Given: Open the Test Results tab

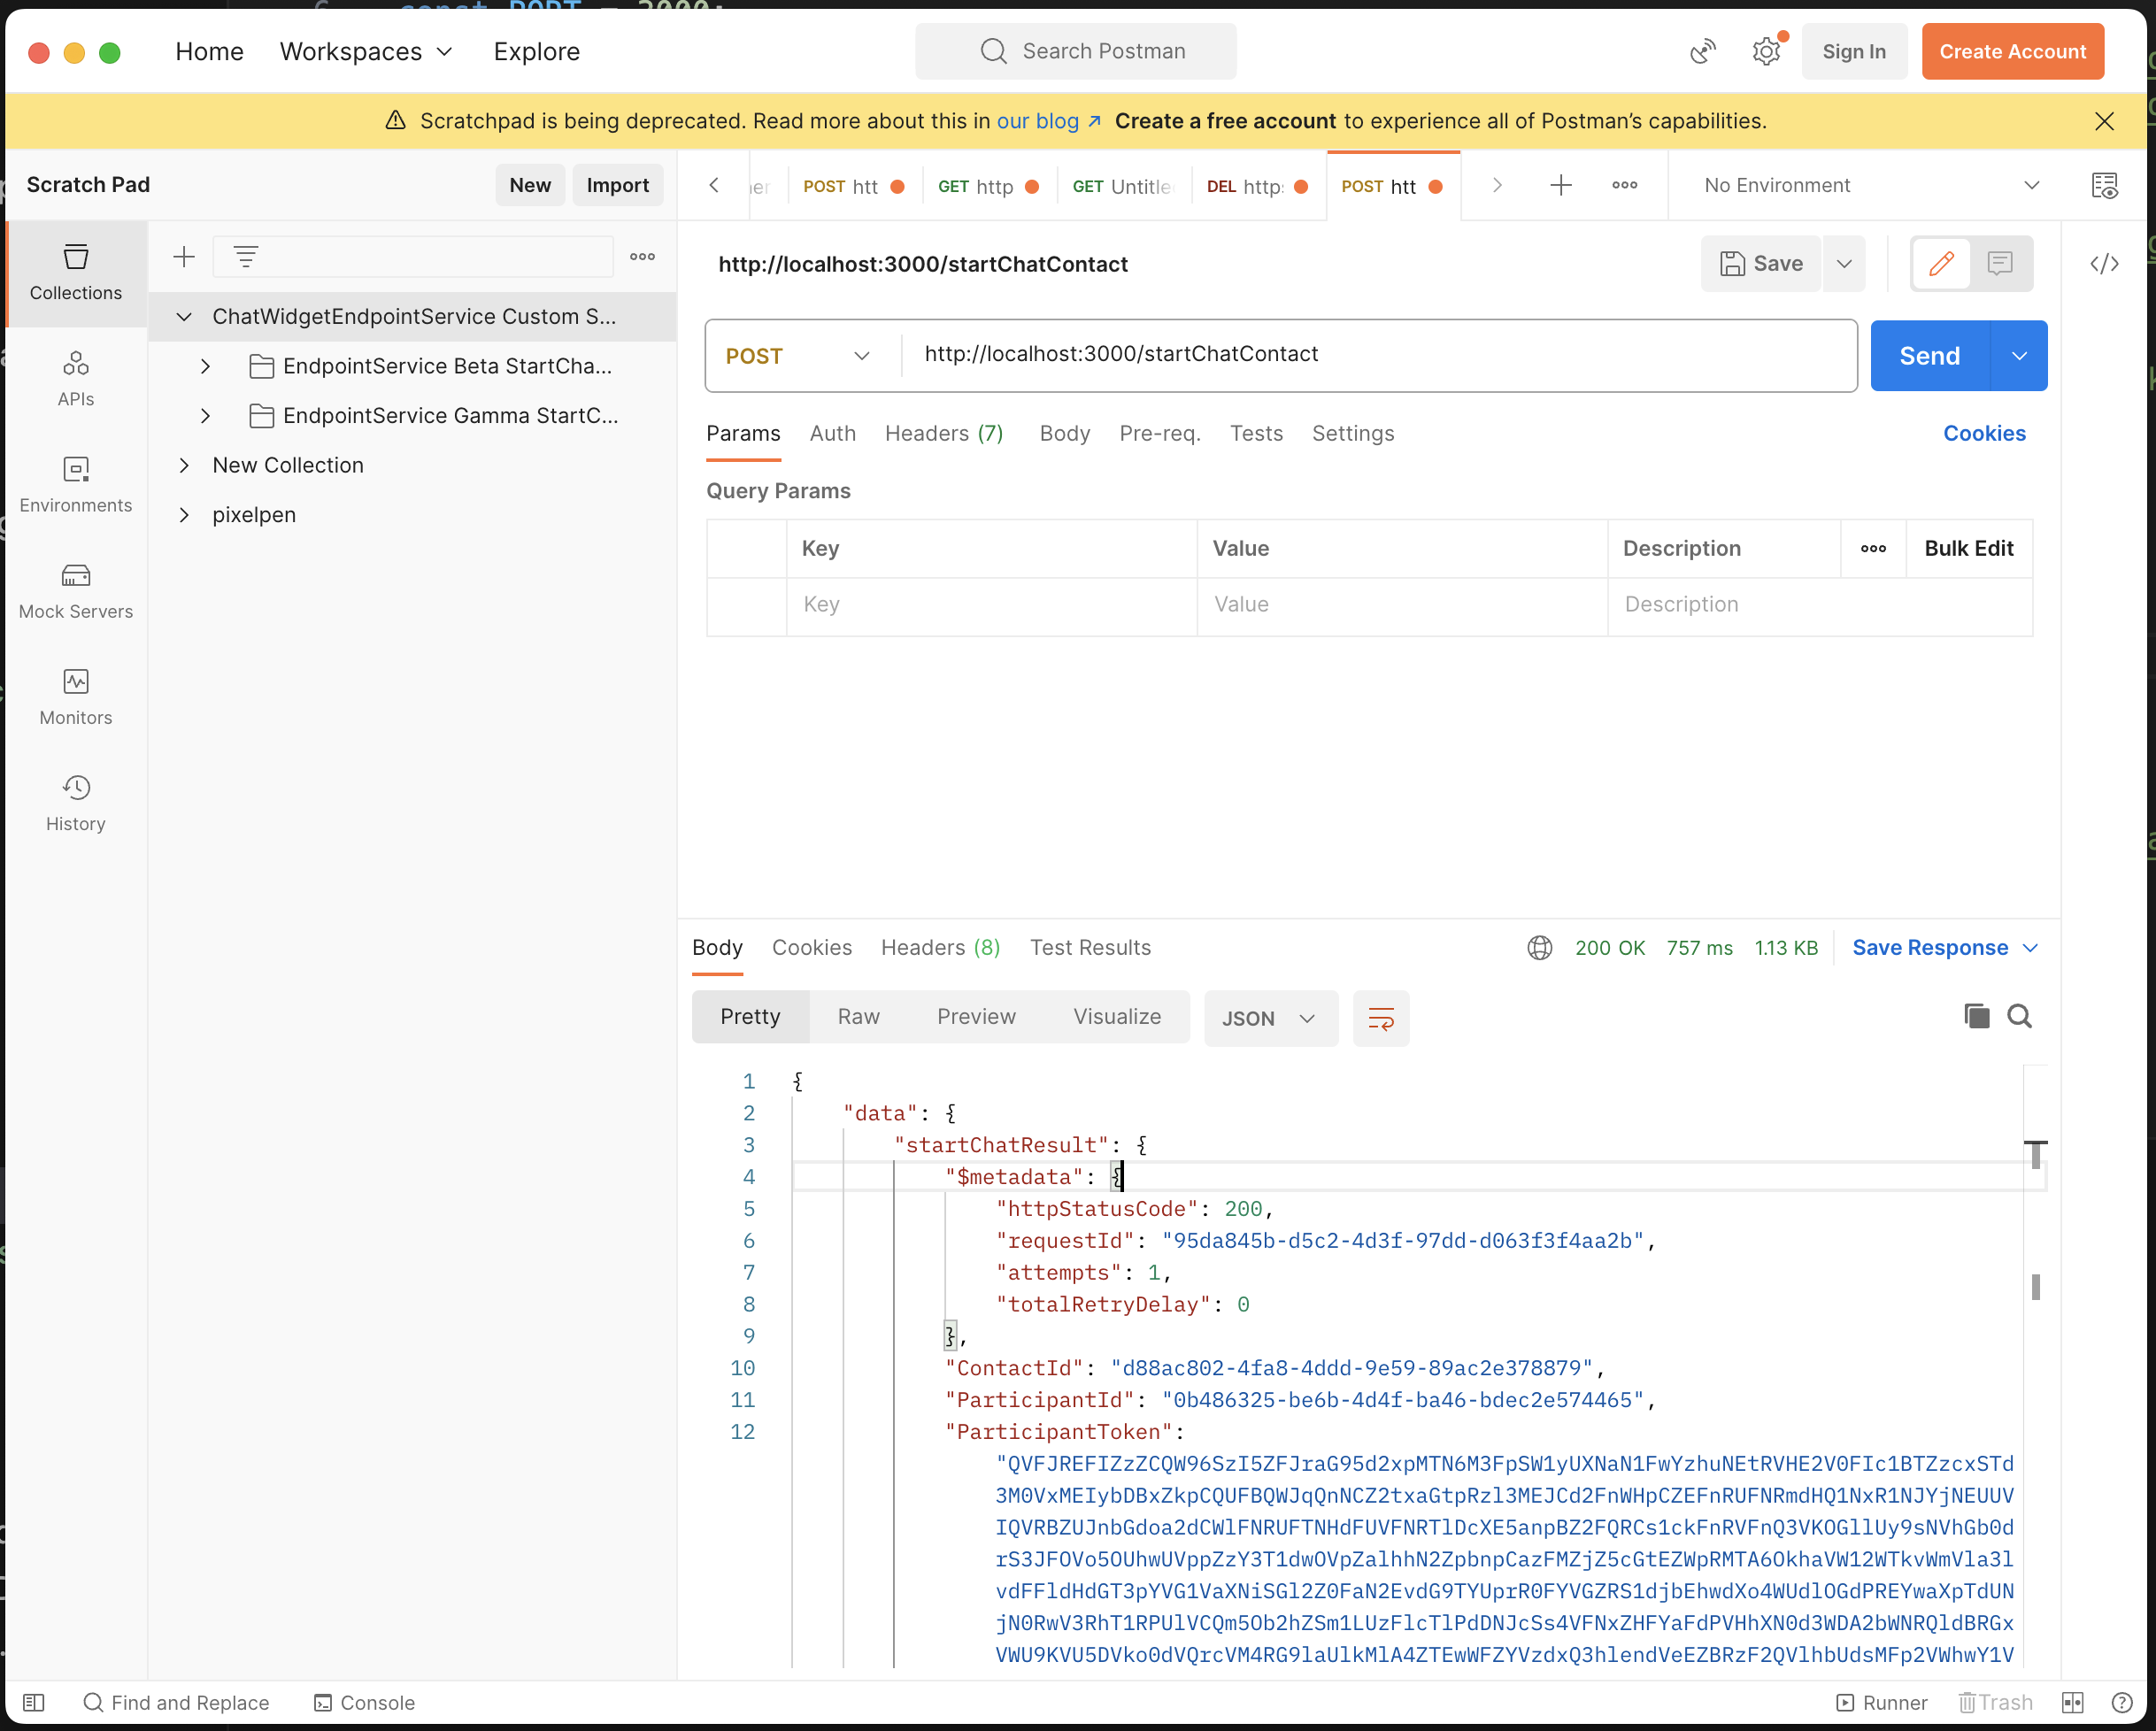Looking at the screenshot, I should pos(1090,947).
